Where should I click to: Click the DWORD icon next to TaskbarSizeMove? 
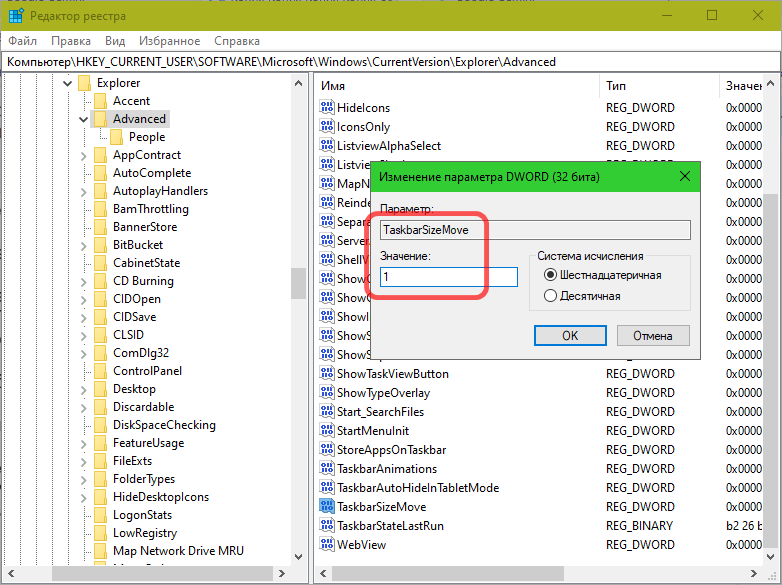pyautogui.click(x=327, y=507)
